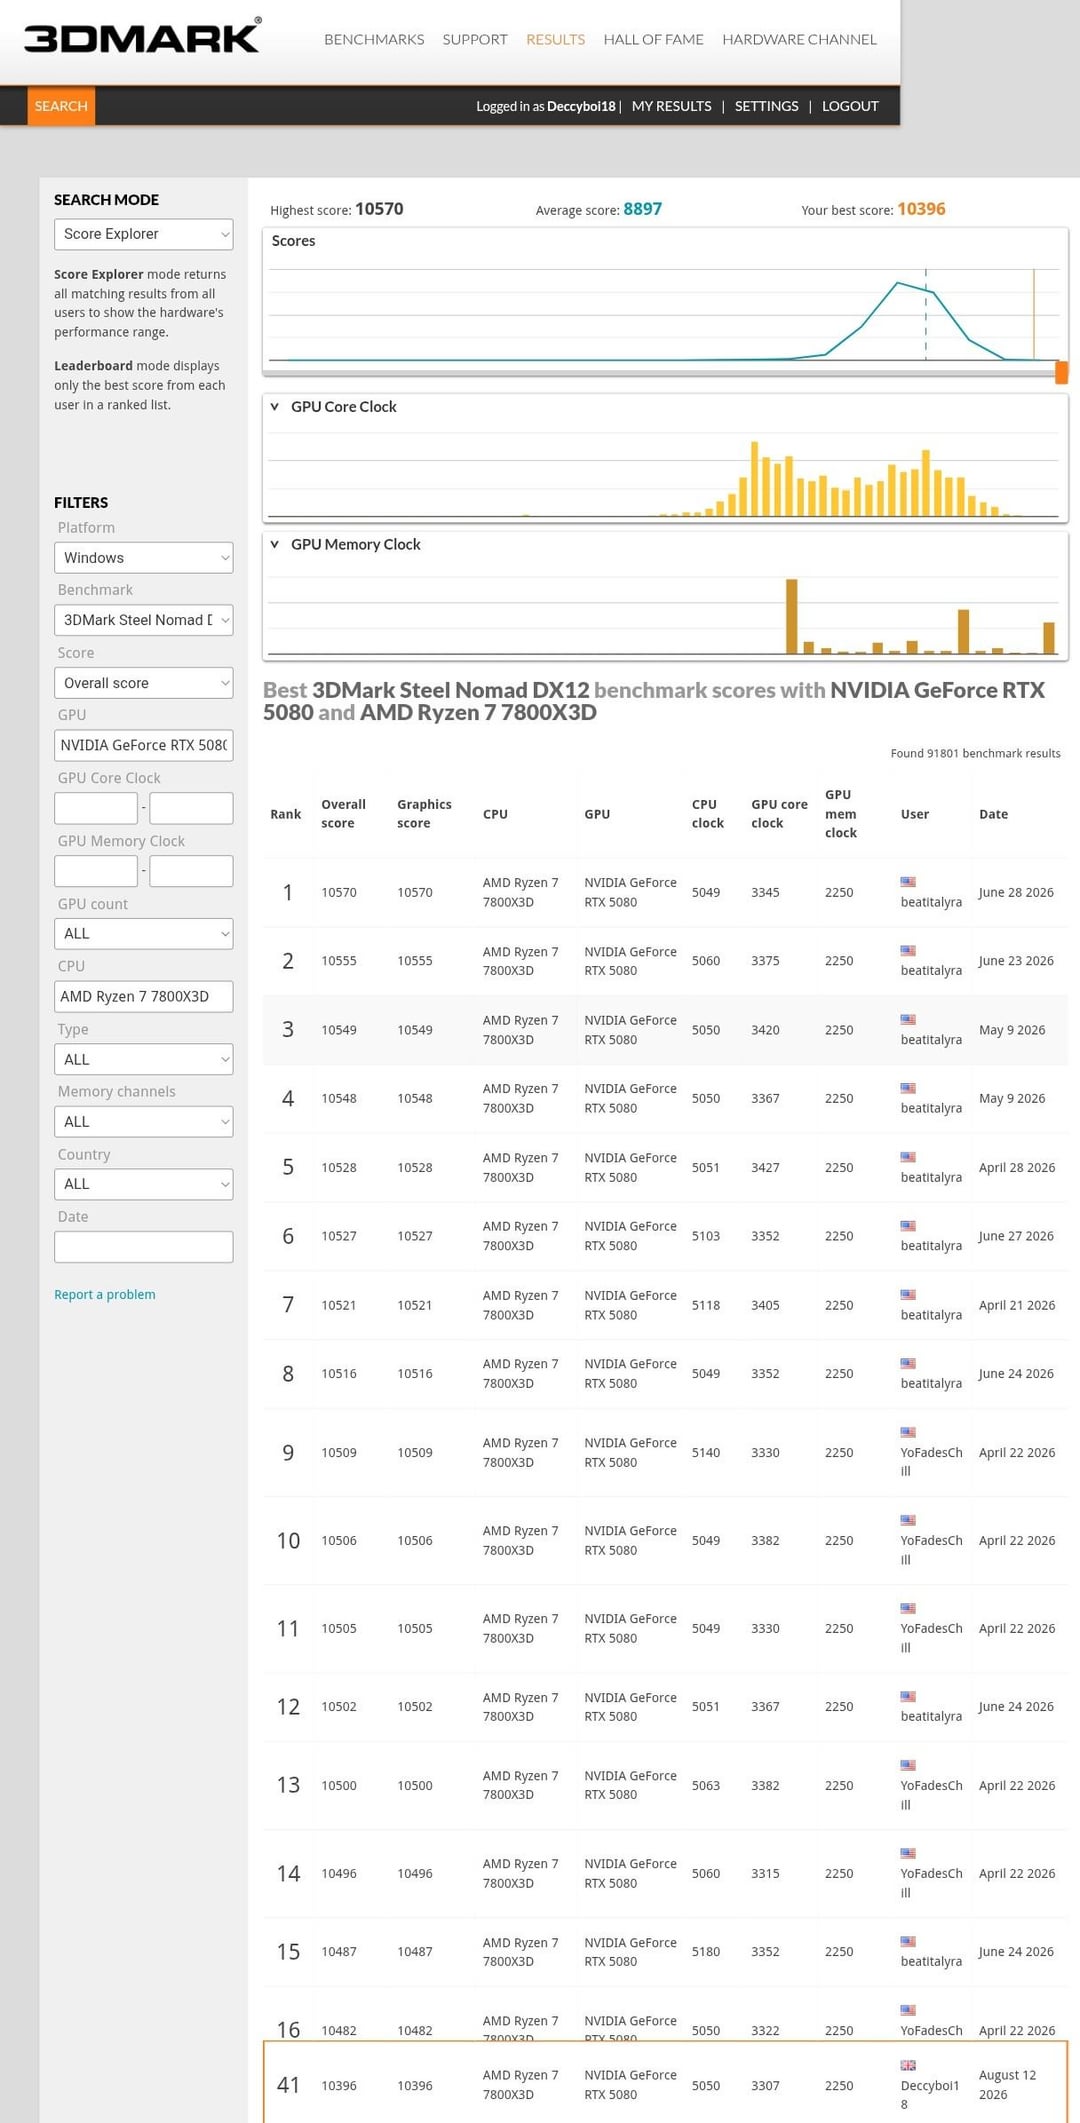Click overall score 10555 in rank 2

coord(339,961)
